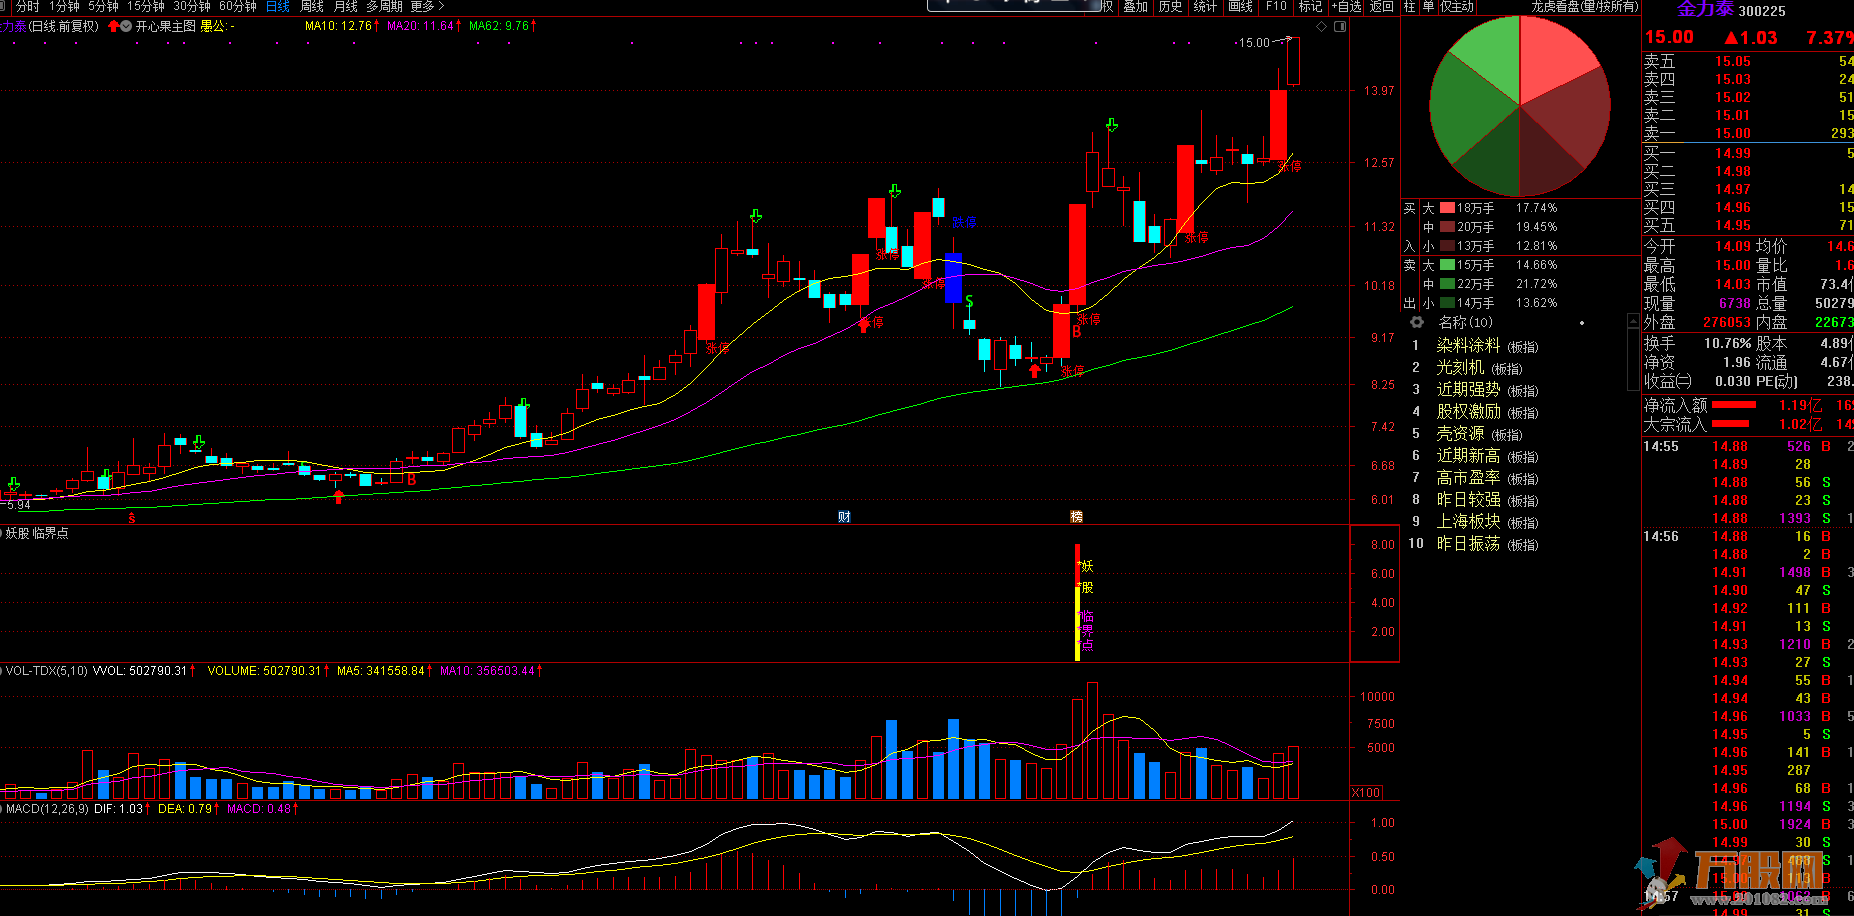Switch to the 60分钟 chart tab
This screenshot has width=1854, height=916.
[238, 6]
